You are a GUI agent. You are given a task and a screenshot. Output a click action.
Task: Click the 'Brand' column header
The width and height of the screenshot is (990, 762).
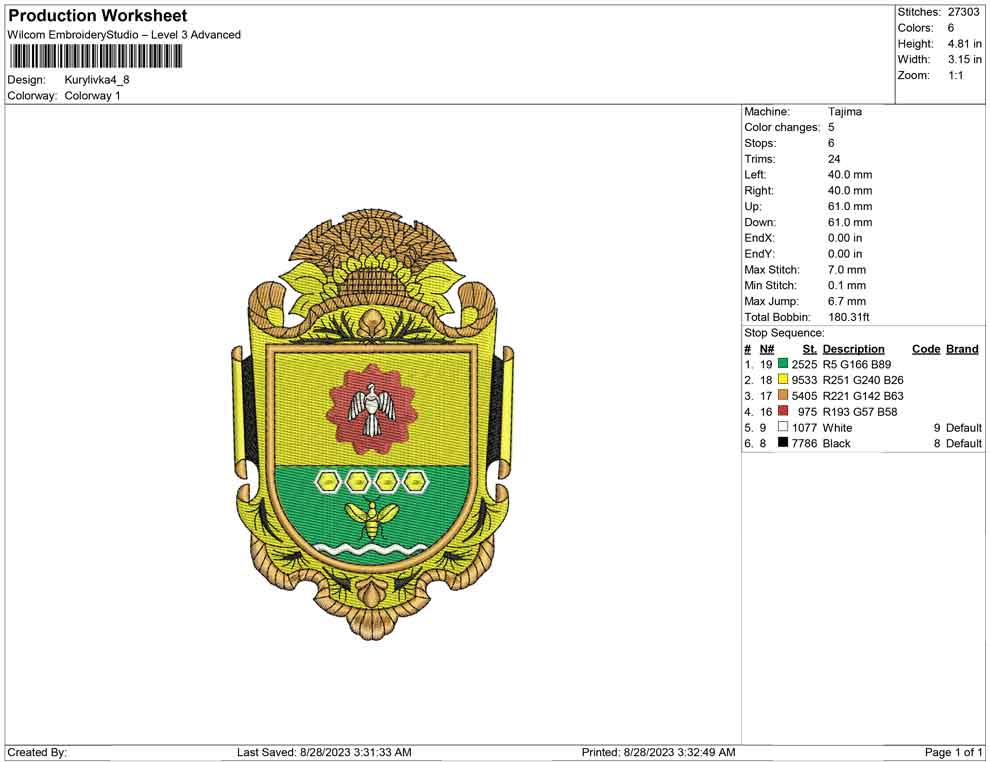[x=962, y=349]
